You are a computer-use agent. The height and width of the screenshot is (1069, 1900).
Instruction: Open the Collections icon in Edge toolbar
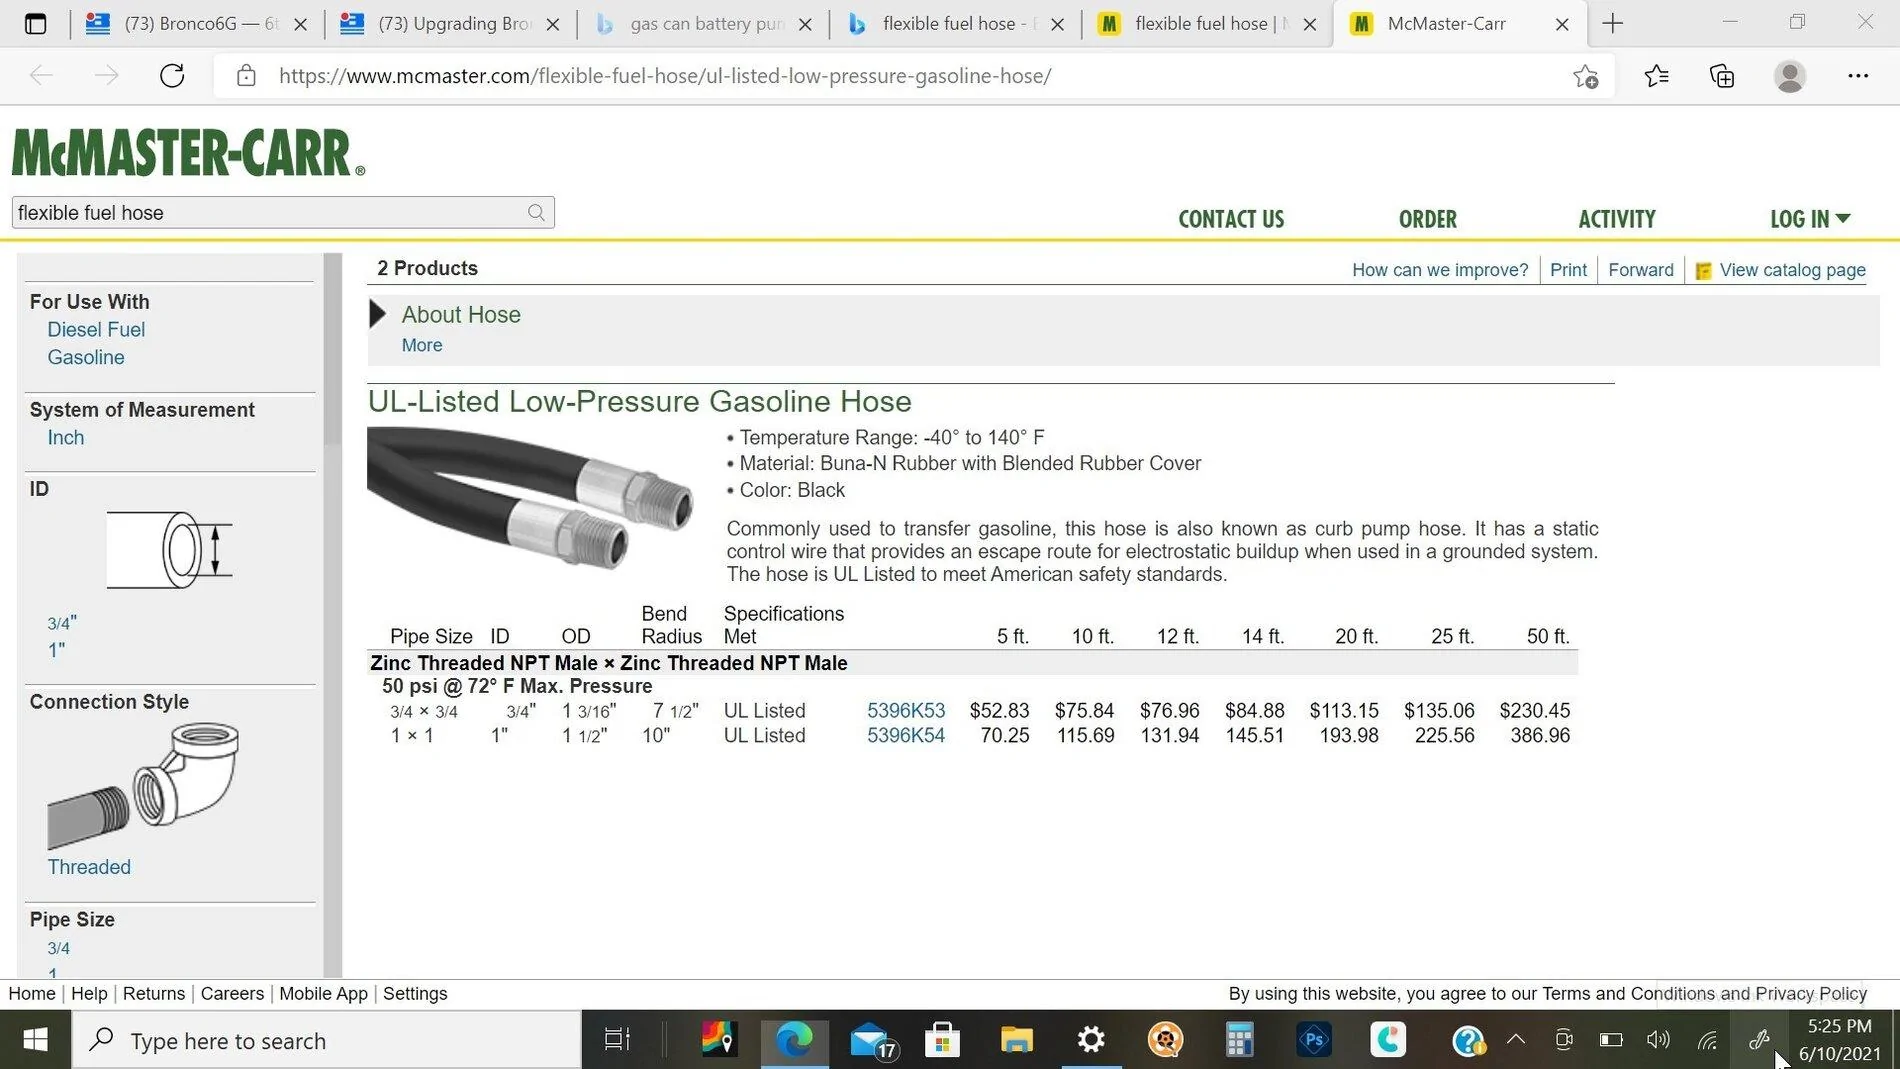[x=1722, y=76]
